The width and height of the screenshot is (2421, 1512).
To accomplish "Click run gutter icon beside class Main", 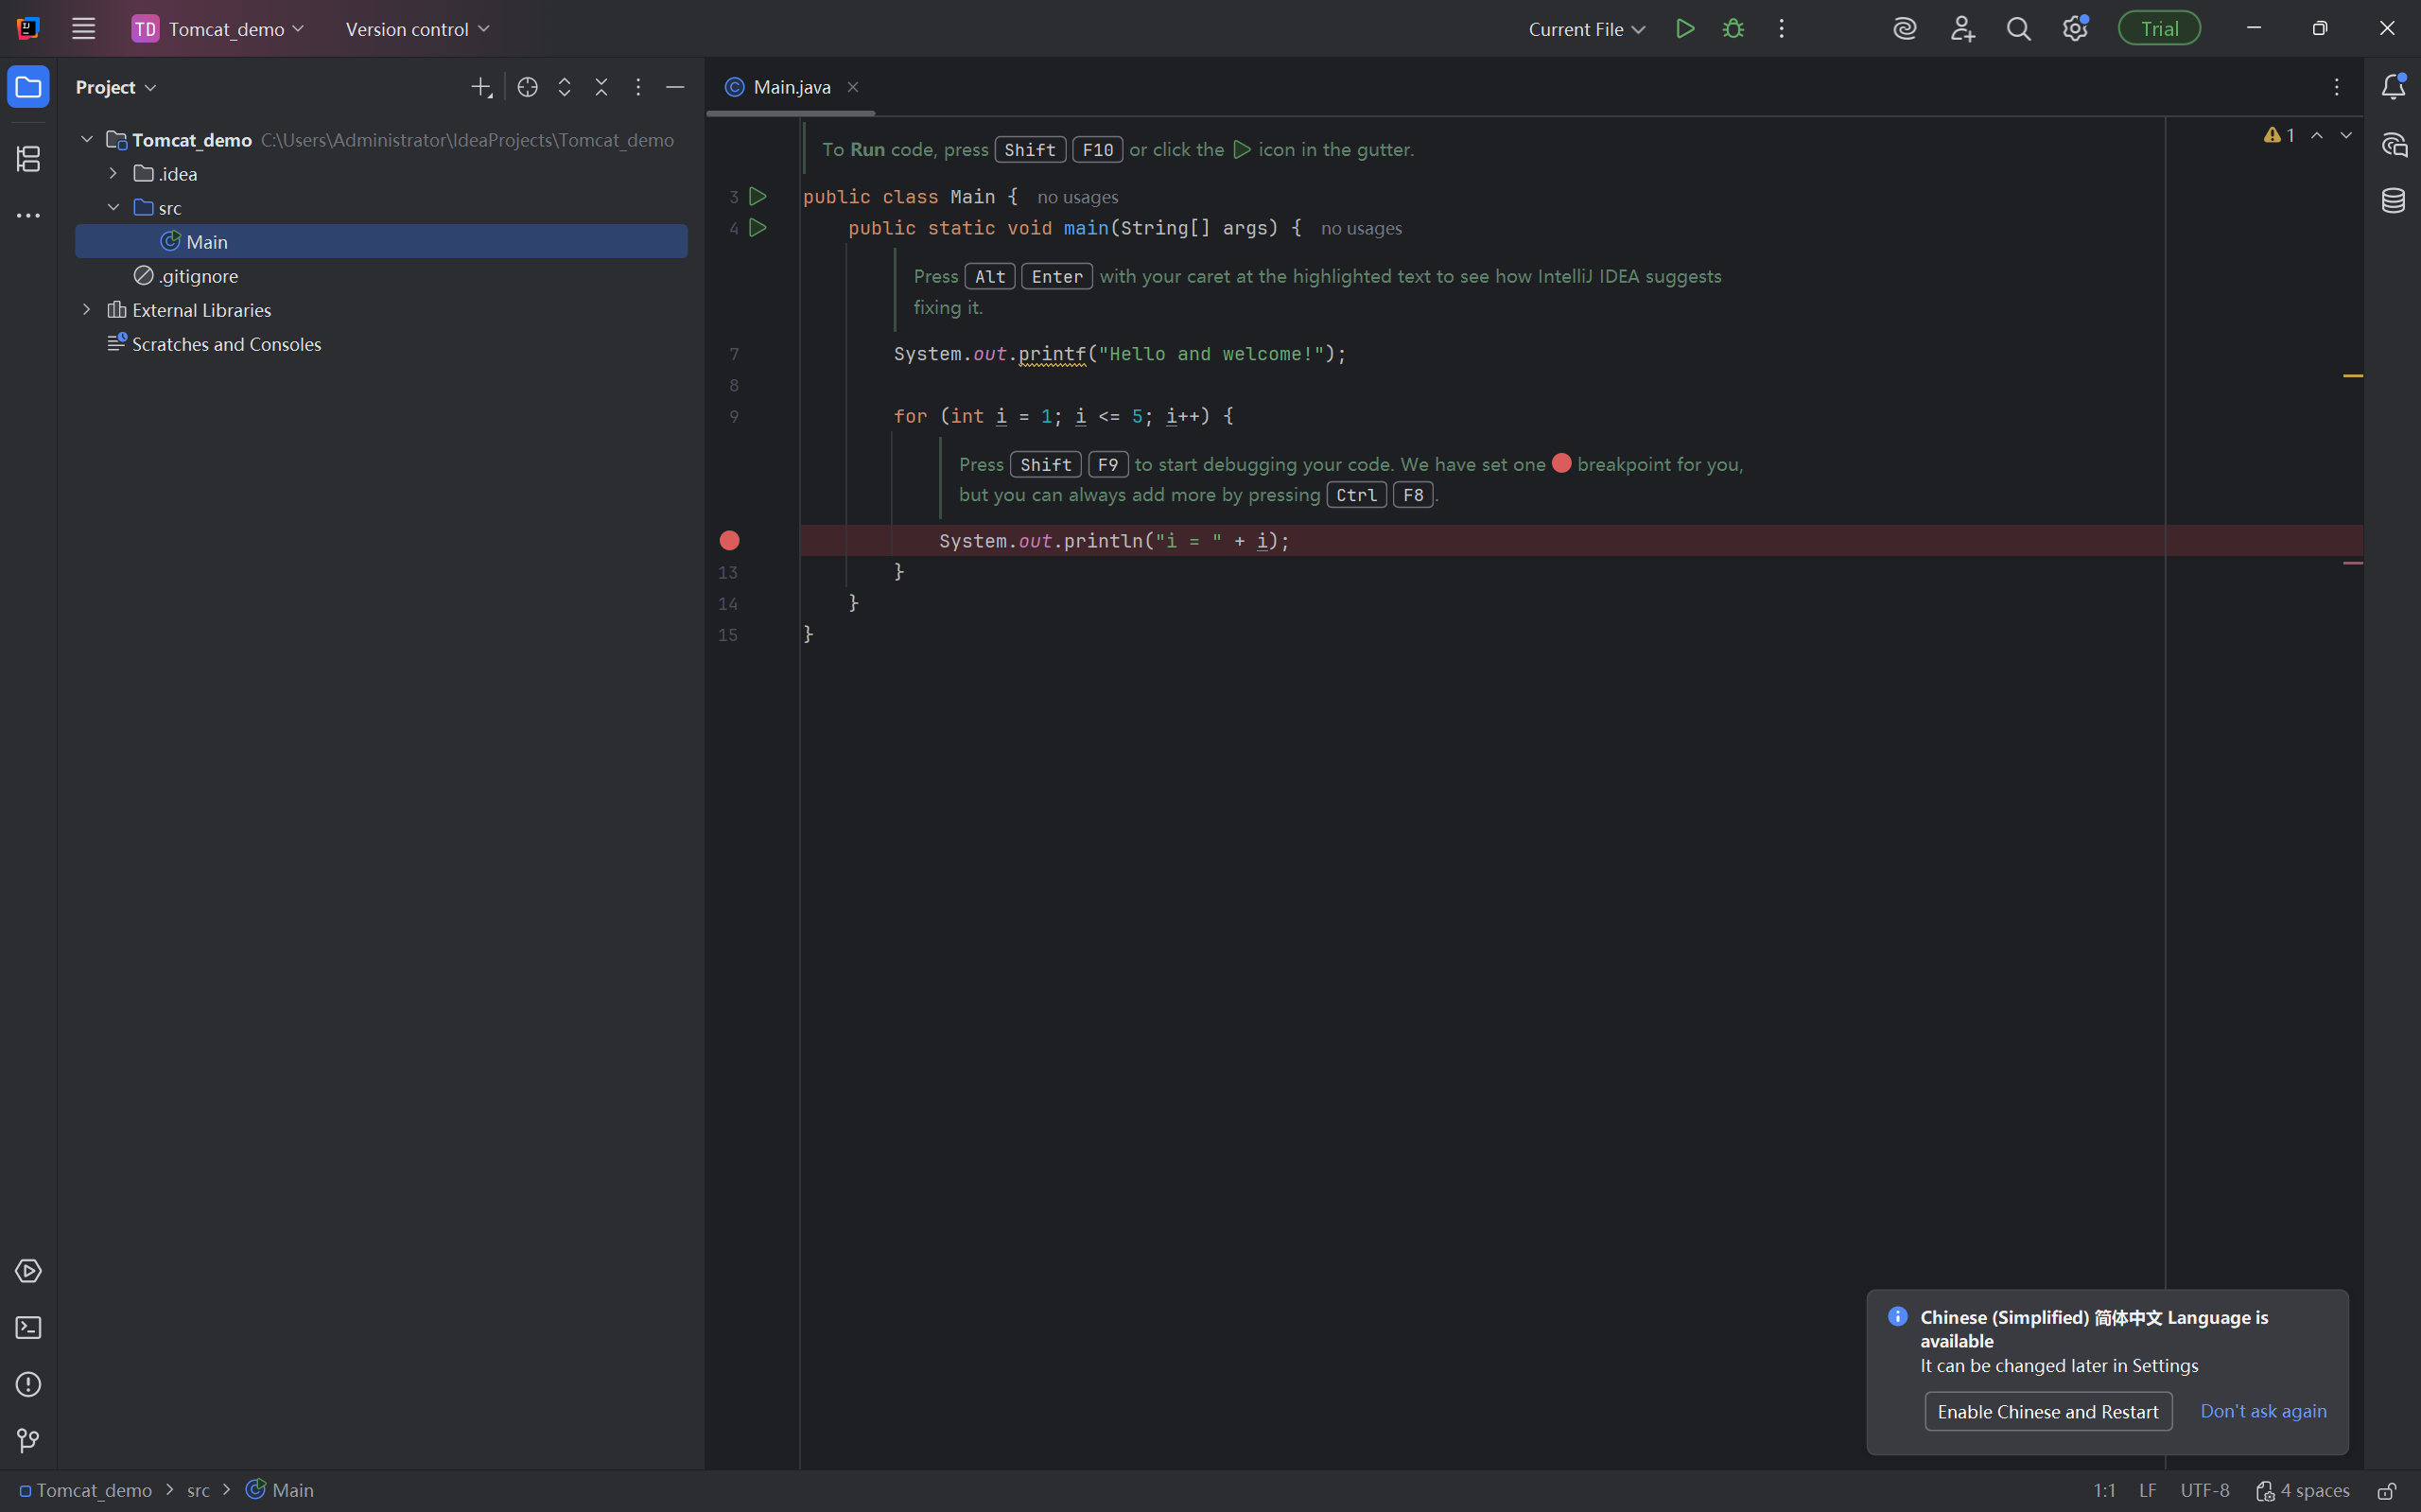I will pos(758,196).
